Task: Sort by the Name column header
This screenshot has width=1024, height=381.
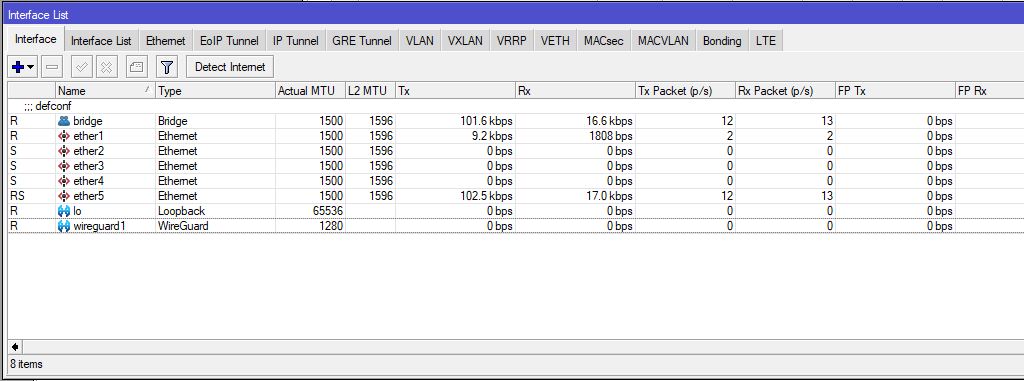Action: [x=105, y=91]
